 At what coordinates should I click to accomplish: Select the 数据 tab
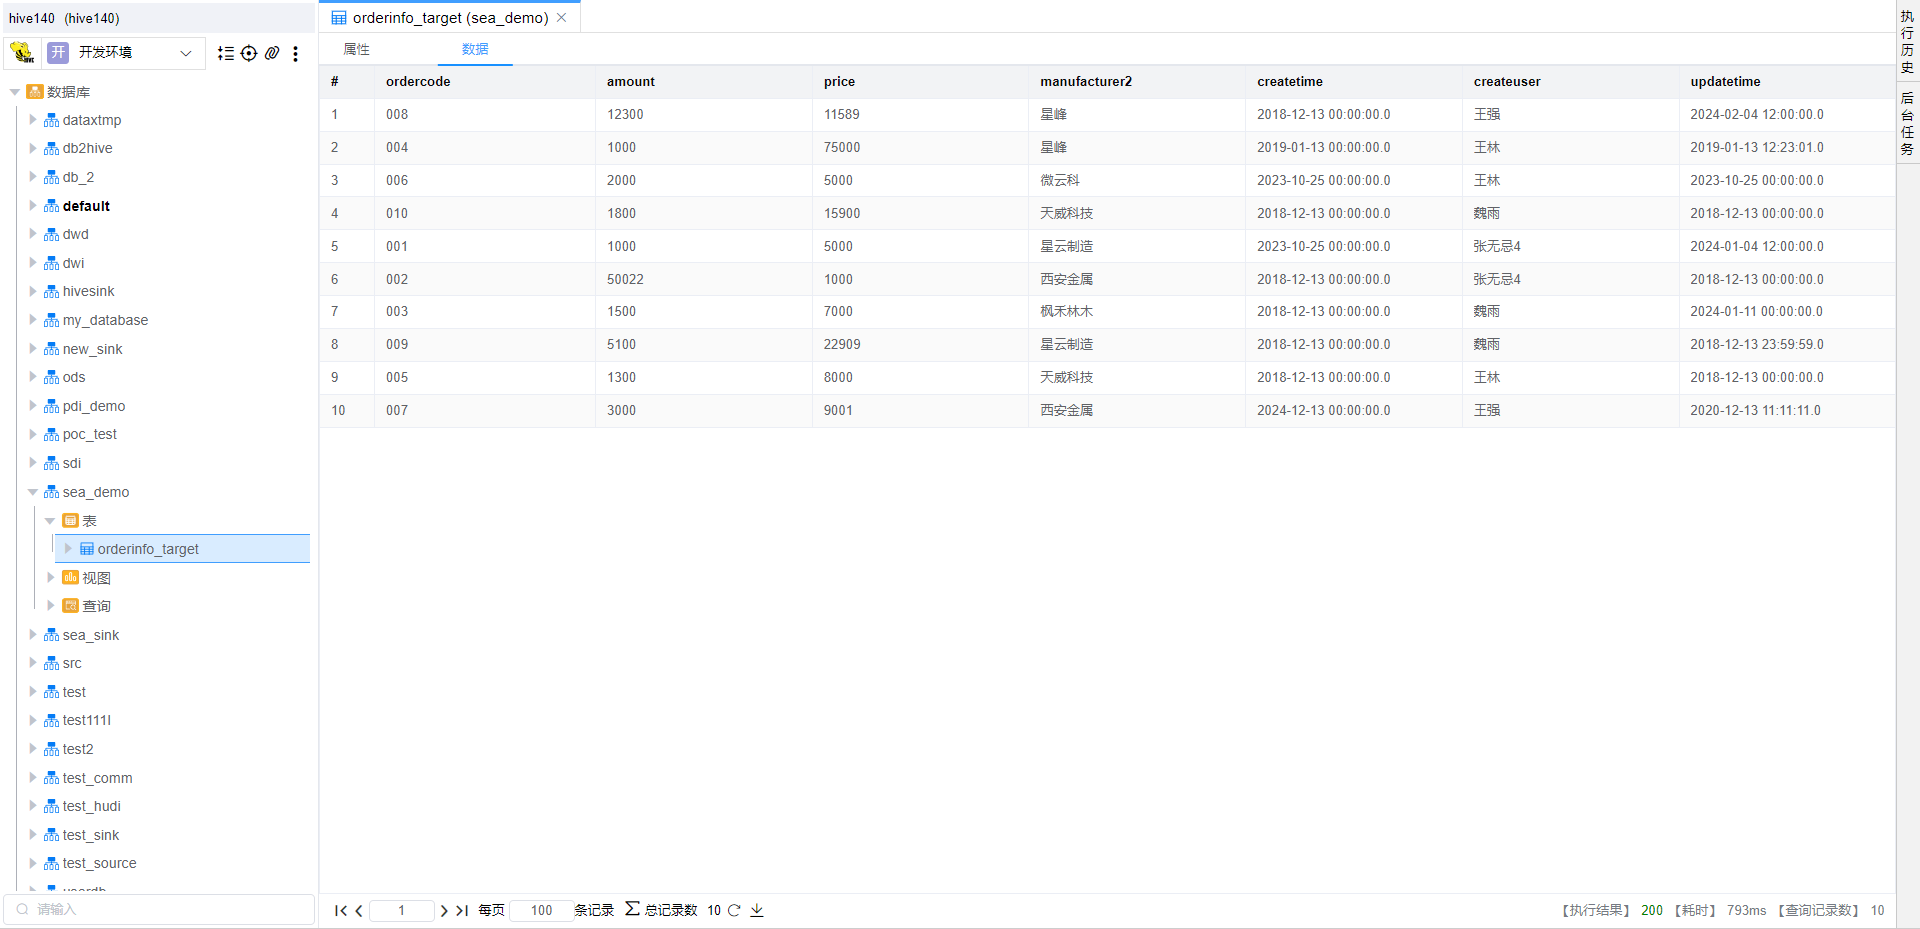coord(475,49)
